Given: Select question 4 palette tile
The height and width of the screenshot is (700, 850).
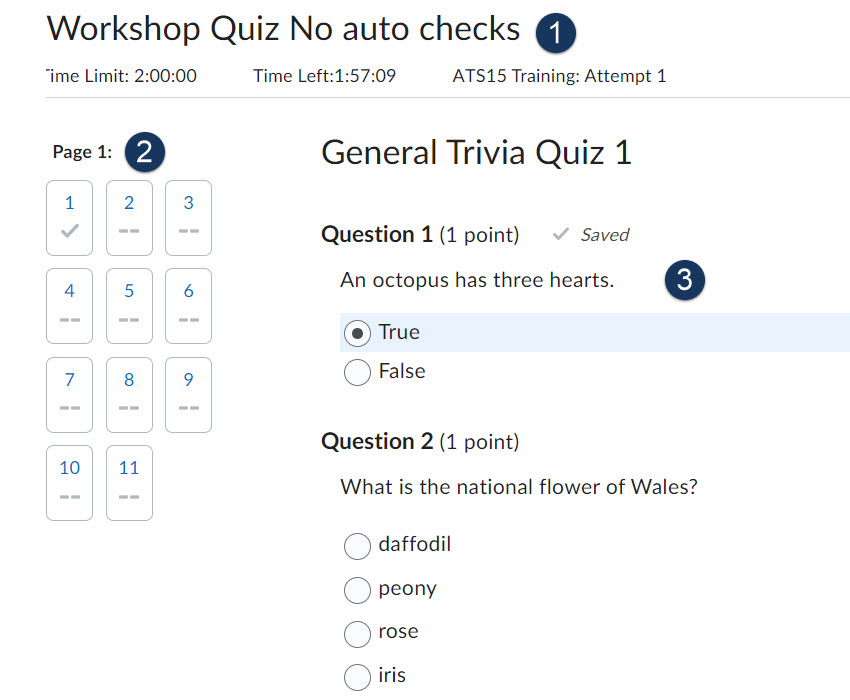Looking at the screenshot, I should (69, 305).
